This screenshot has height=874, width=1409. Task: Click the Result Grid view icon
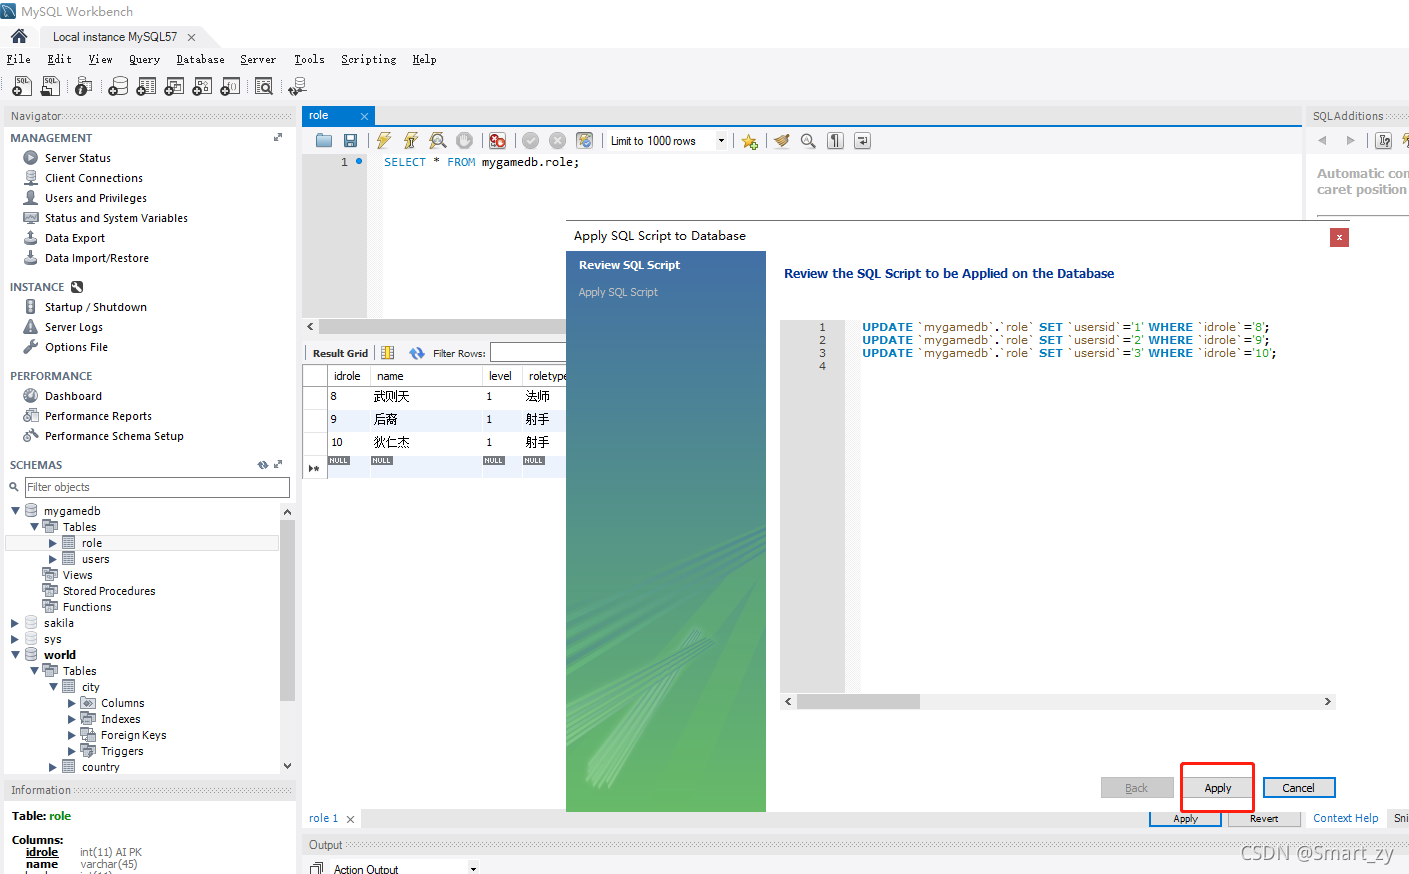click(x=388, y=353)
